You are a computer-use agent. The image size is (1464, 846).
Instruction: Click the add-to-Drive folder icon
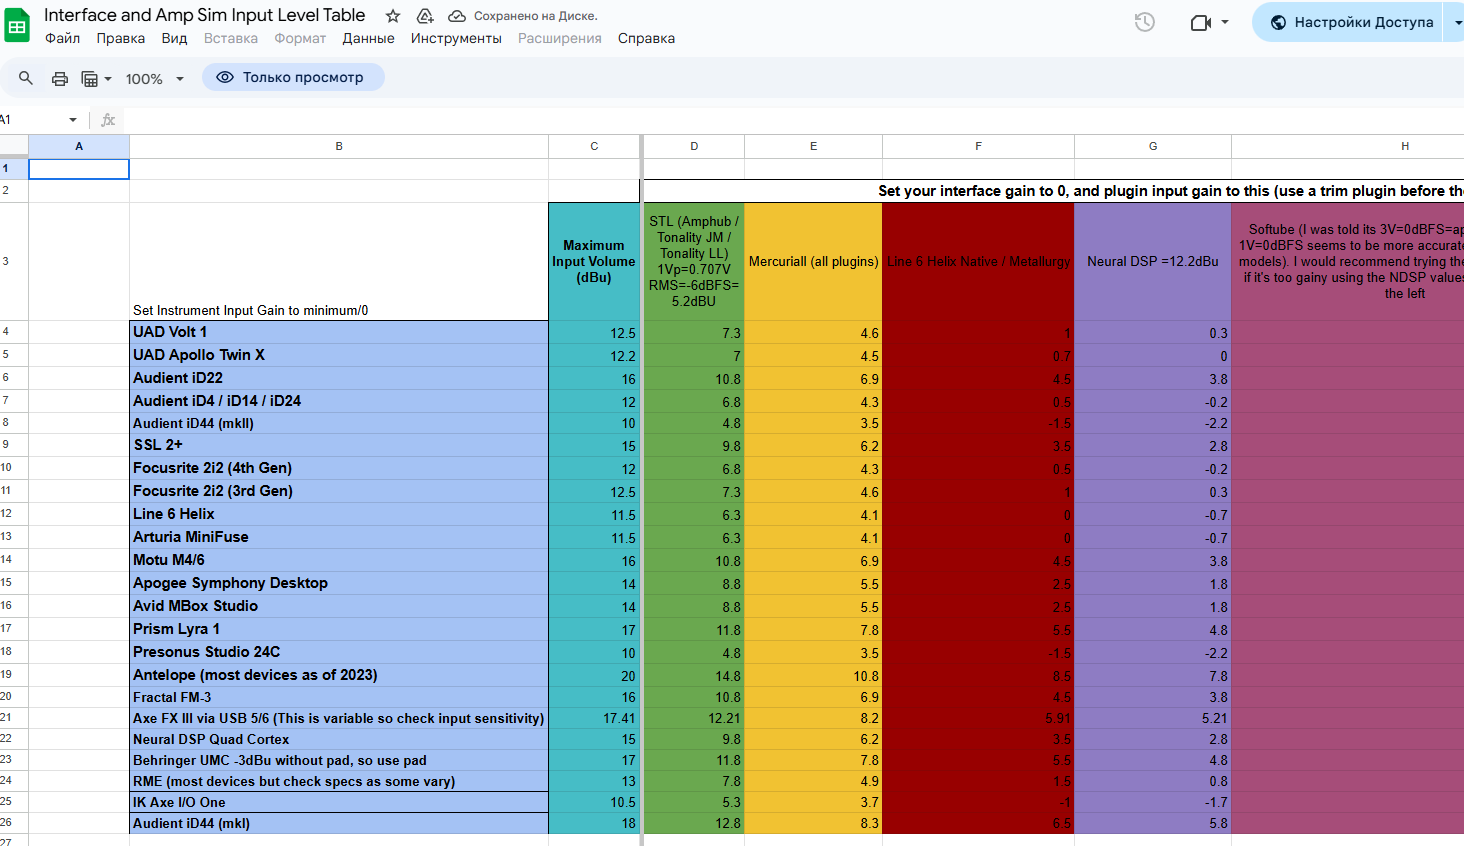pos(425,16)
